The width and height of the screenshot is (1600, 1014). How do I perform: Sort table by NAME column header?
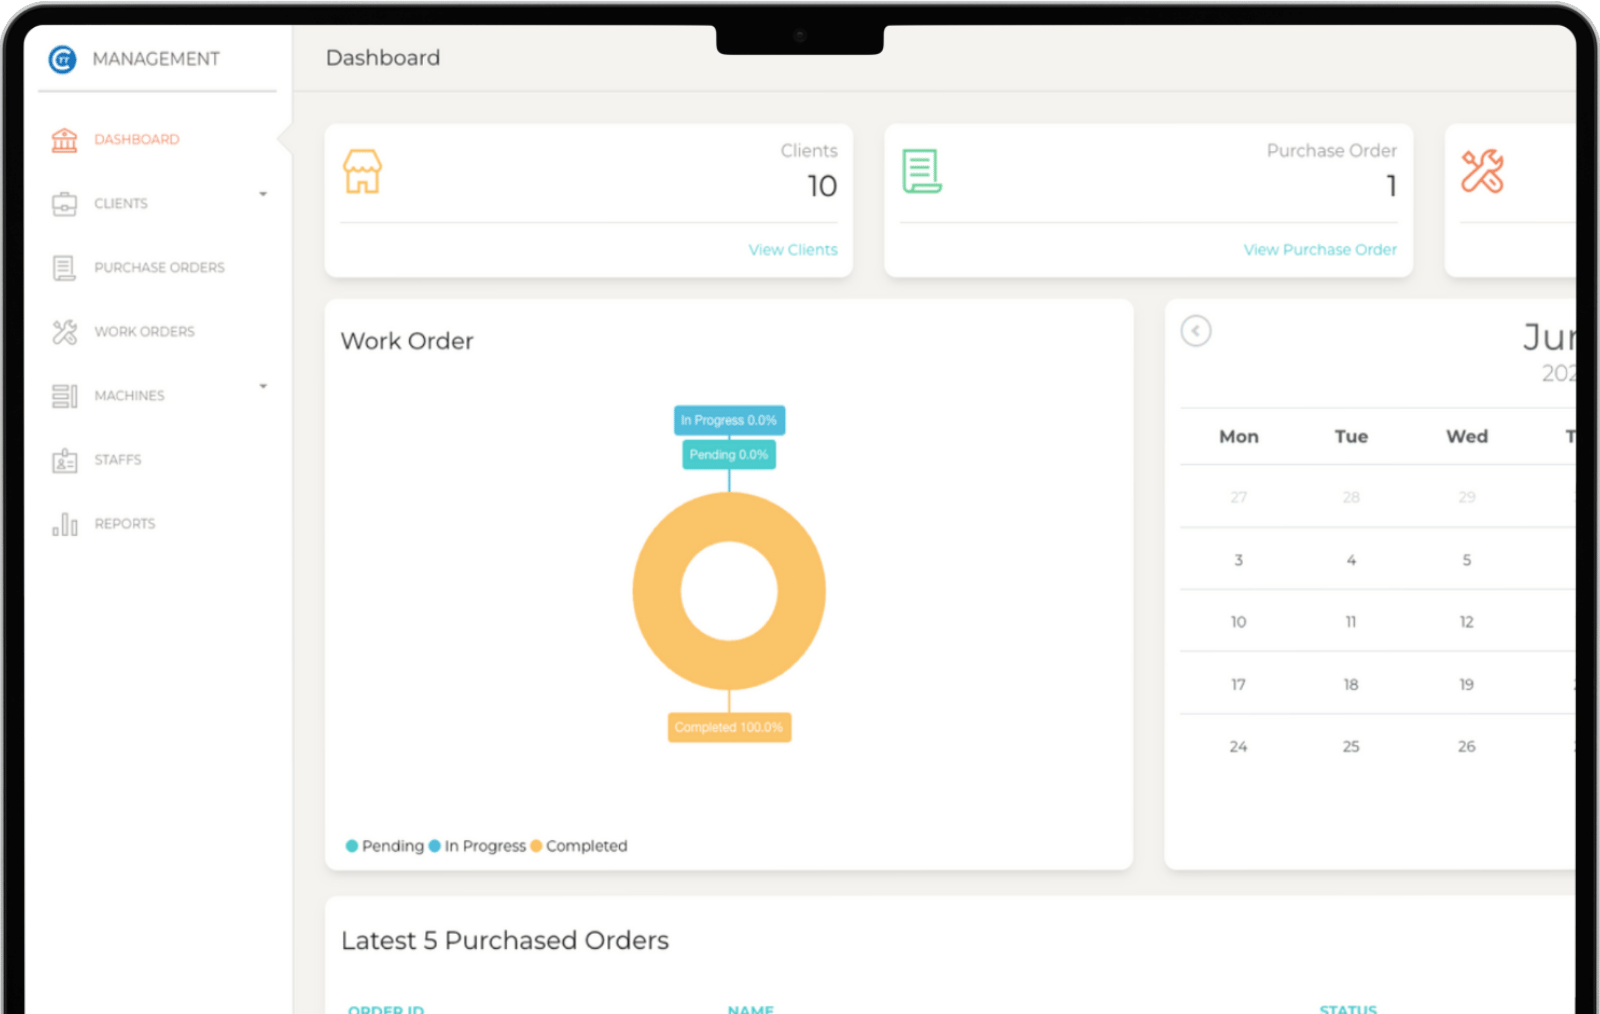(x=751, y=1009)
